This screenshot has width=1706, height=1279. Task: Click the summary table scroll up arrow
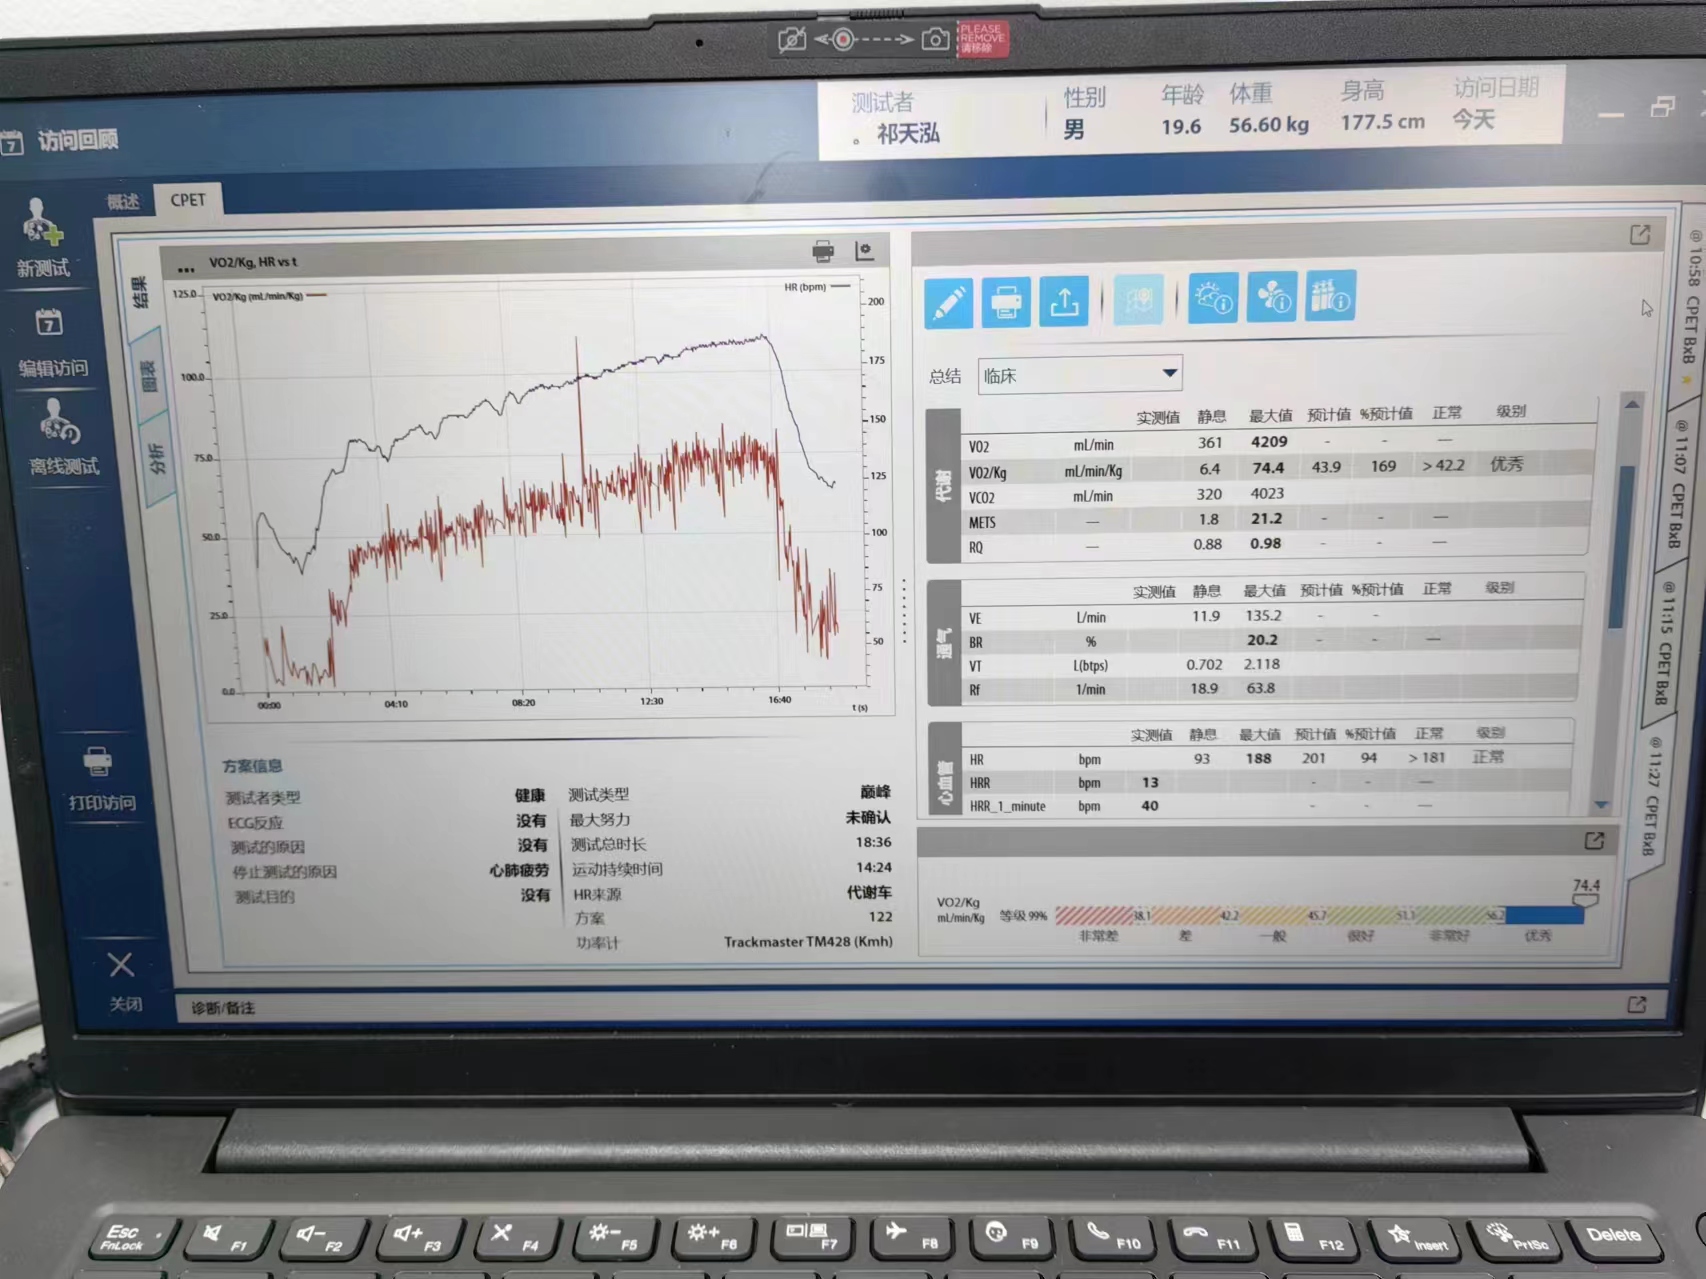tap(1632, 404)
